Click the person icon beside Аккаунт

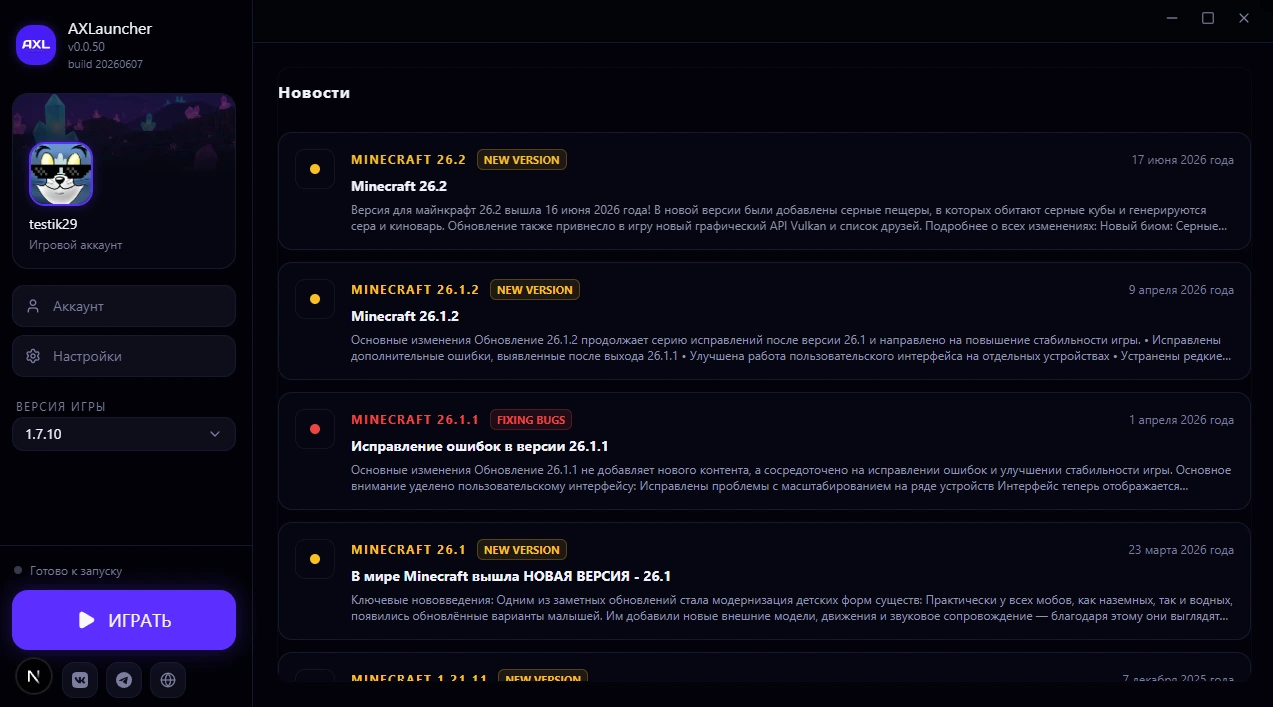click(x=33, y=306)
